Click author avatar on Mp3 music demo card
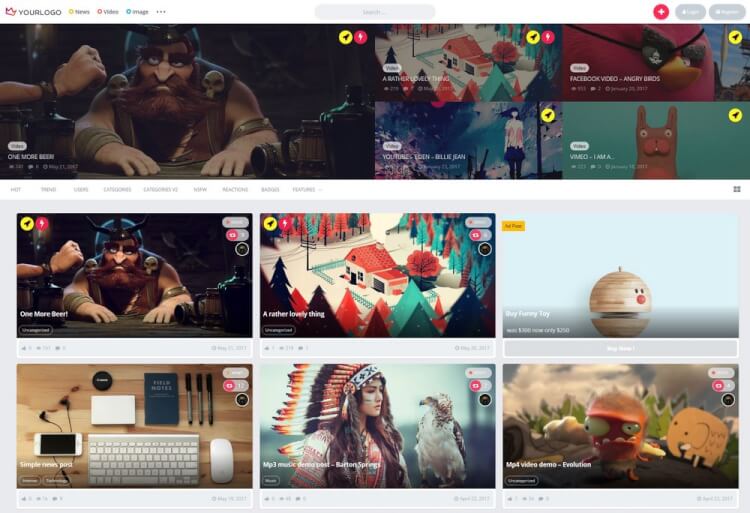The image size is (750, 513). pos(485,400)
